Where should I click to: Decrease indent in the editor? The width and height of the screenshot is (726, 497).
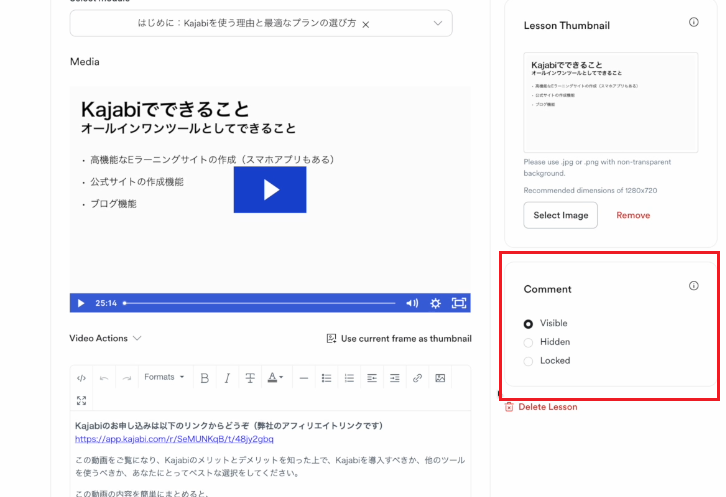tap(372, 378)
